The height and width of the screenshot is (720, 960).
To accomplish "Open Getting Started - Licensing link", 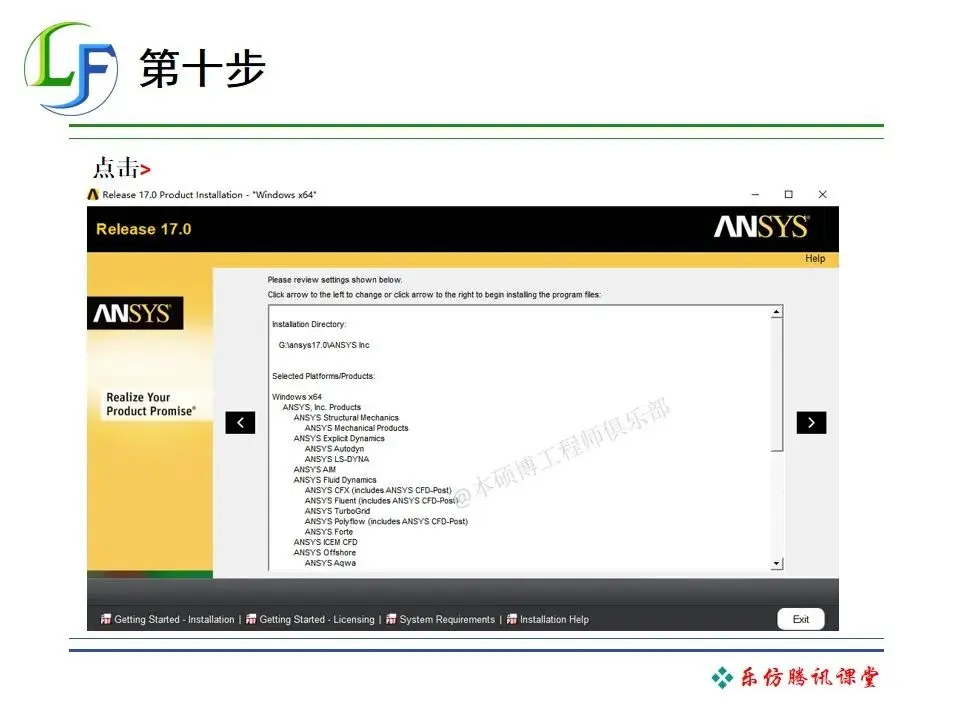I will tap(317, 620).
